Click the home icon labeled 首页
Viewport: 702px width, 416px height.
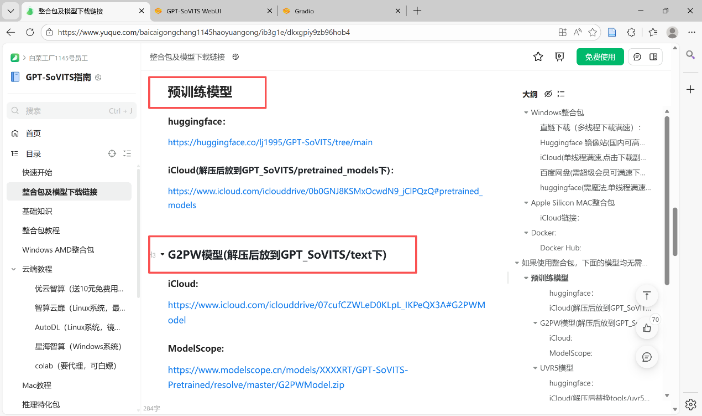[x=32, y=133]
